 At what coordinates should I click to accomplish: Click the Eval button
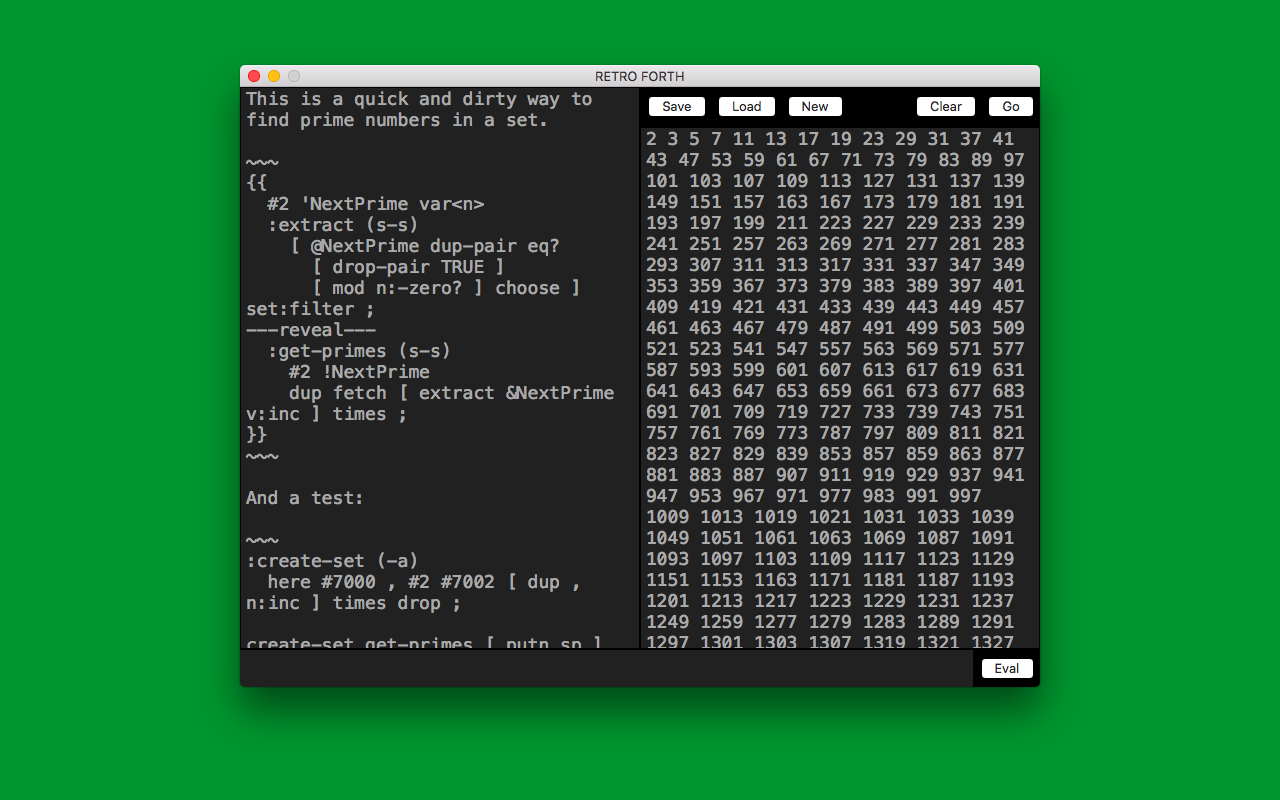(1007, 668)
